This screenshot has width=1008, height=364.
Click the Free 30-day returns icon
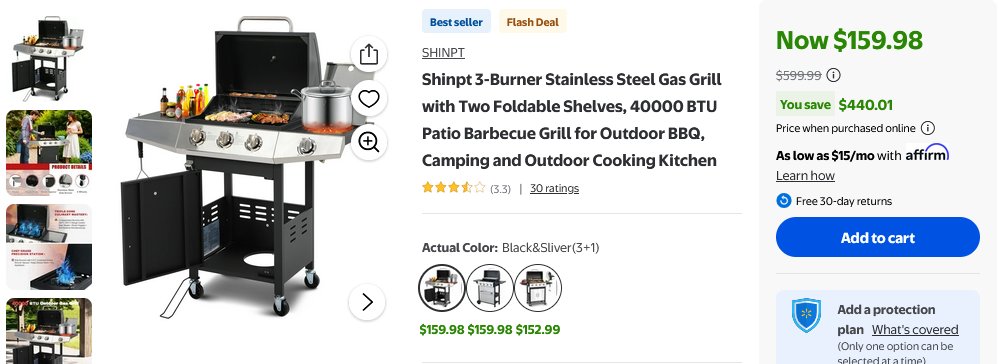(x=783, y=201)
